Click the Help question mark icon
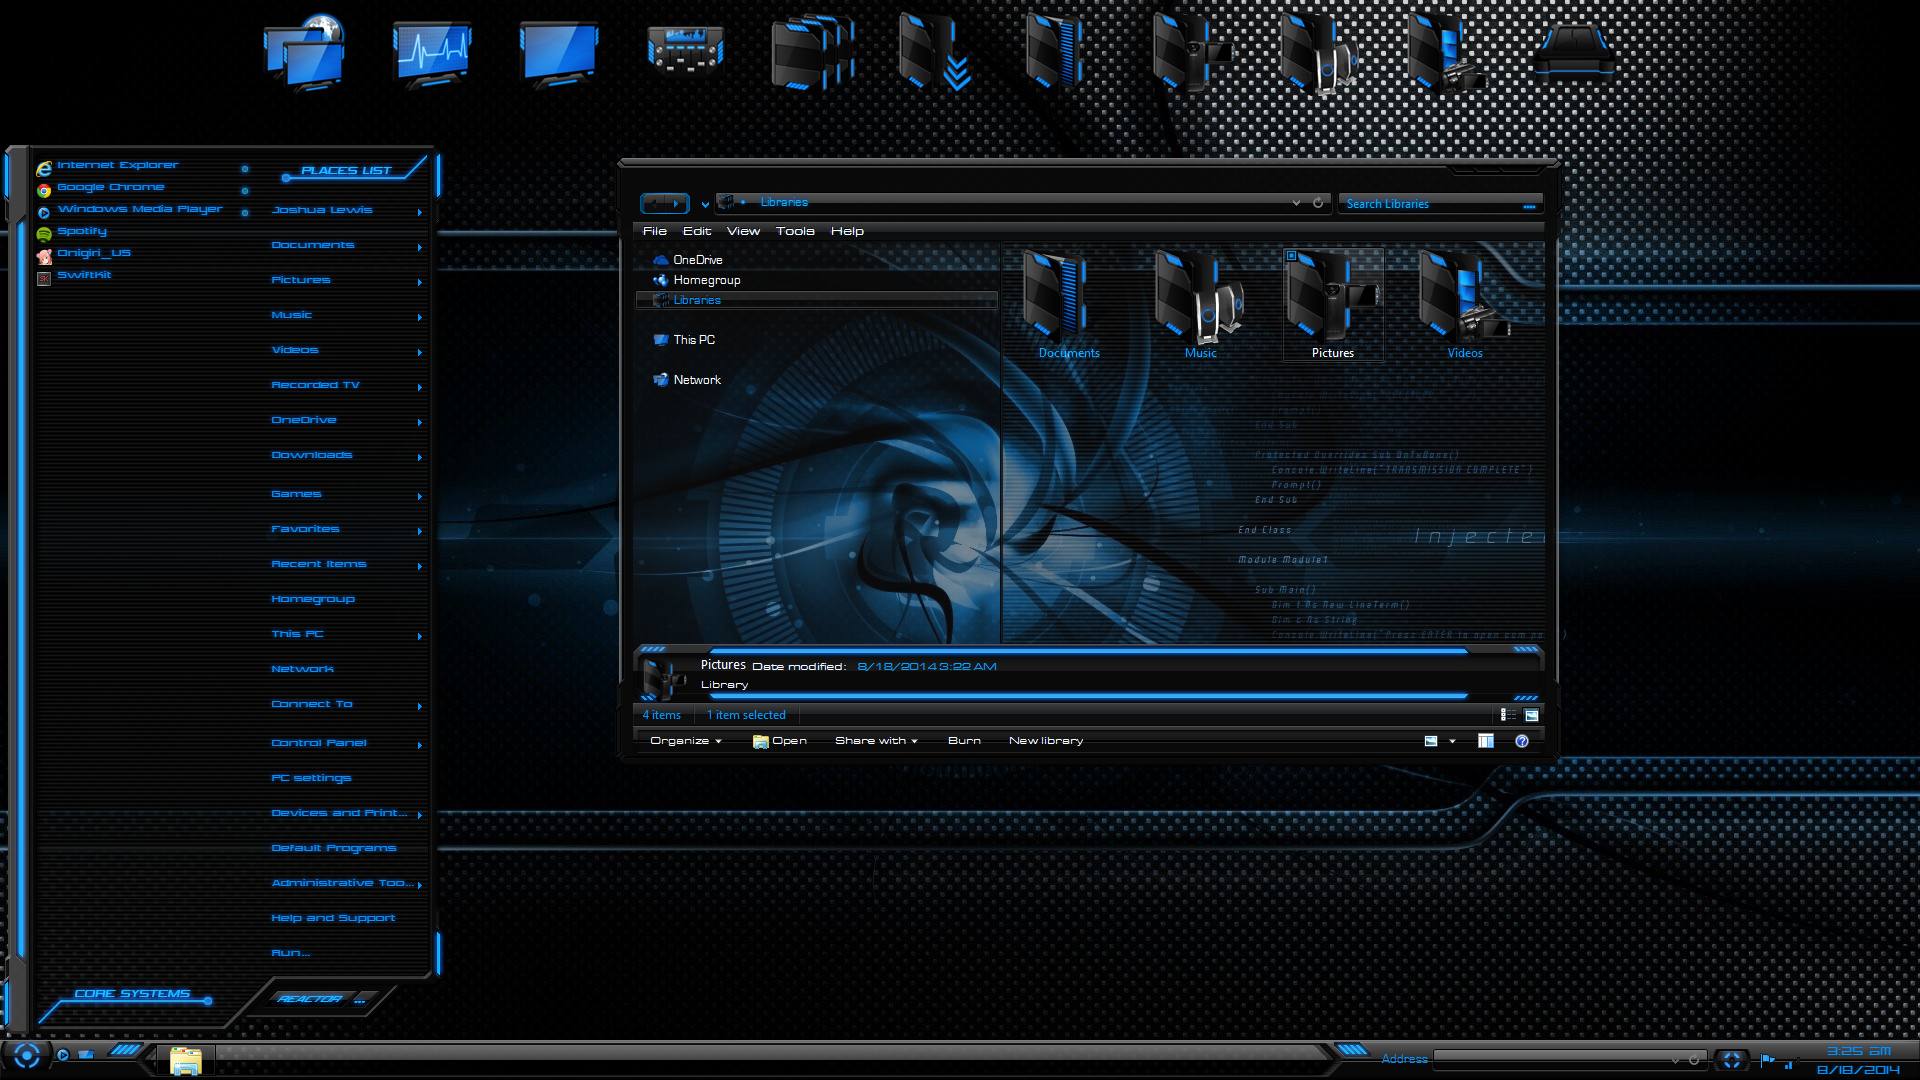Screen dimensions: 1920x1080 pos(1522,741)
